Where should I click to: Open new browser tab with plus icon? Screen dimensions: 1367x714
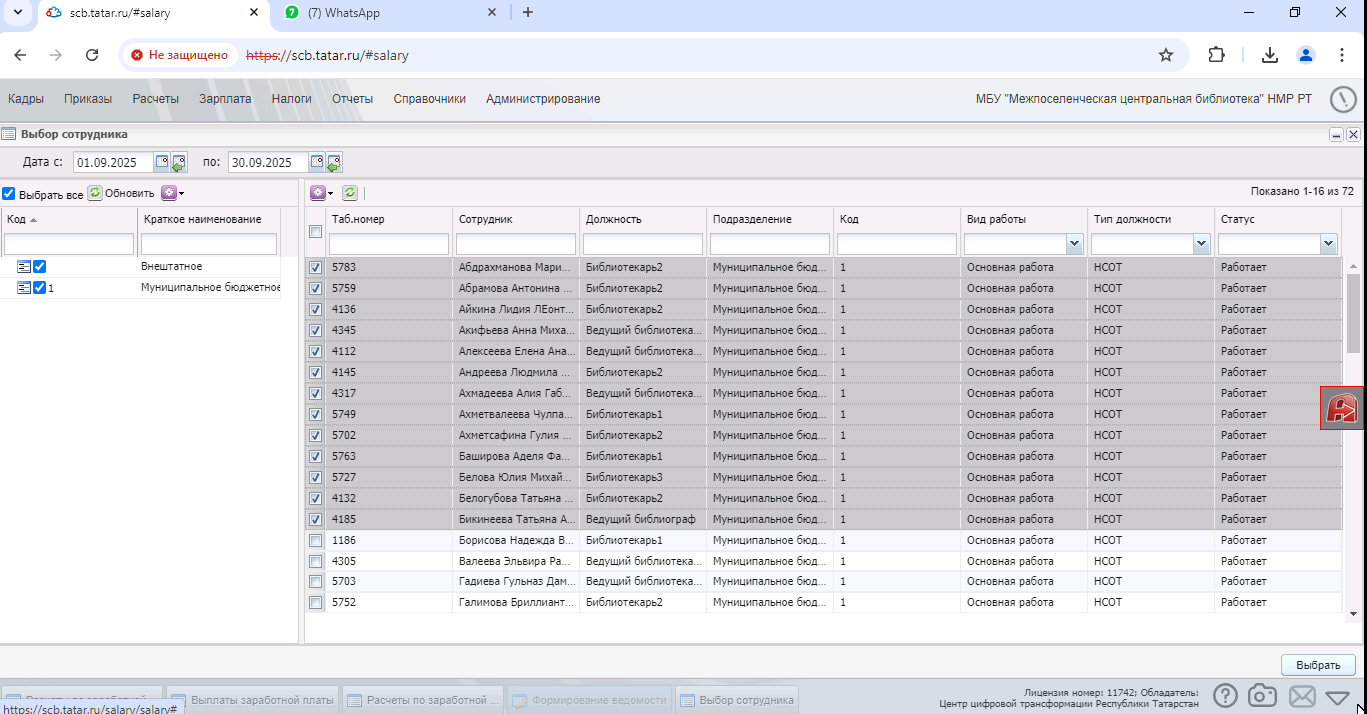click(x=528, y=13)
